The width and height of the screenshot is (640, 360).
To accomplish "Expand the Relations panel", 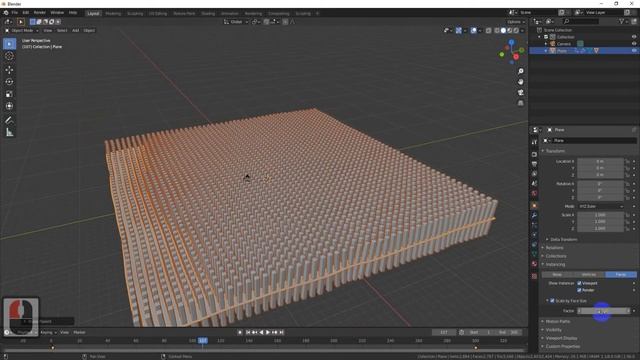I will 554,248.
